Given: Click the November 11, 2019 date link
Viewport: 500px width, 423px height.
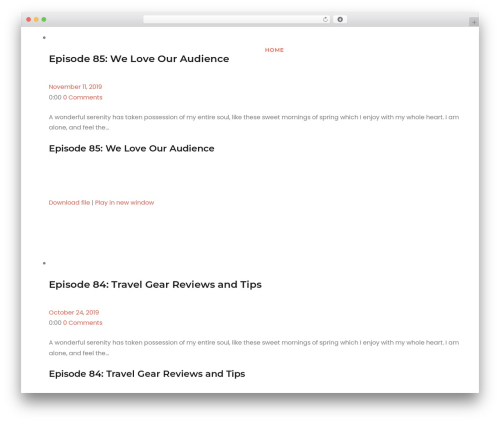Looking at the screenshot, I should [75, 87].
